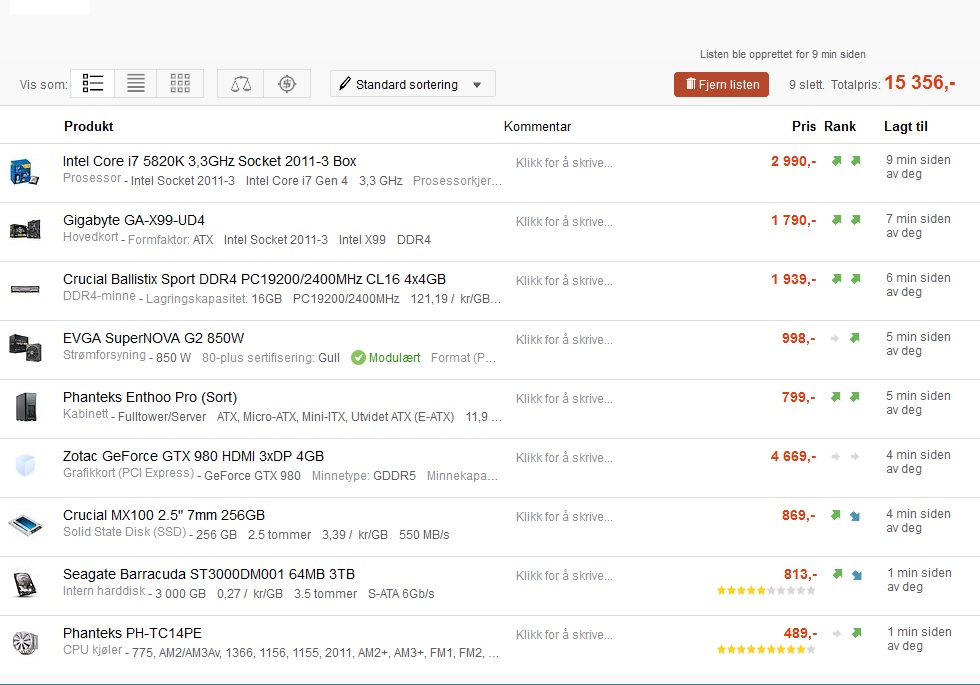The image size is (980, 685).
Task: Open Zotac GeForce GTX 980 link
Action: (193, 456)
